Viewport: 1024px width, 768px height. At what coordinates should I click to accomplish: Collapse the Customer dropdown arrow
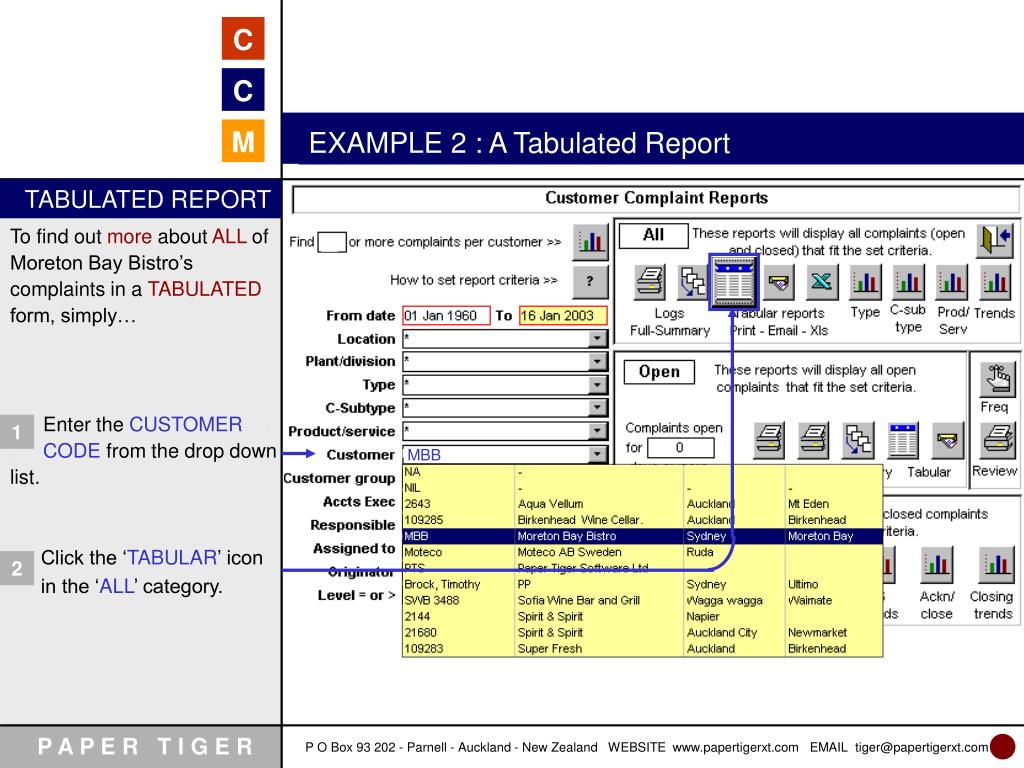click(x=597, y=455)
